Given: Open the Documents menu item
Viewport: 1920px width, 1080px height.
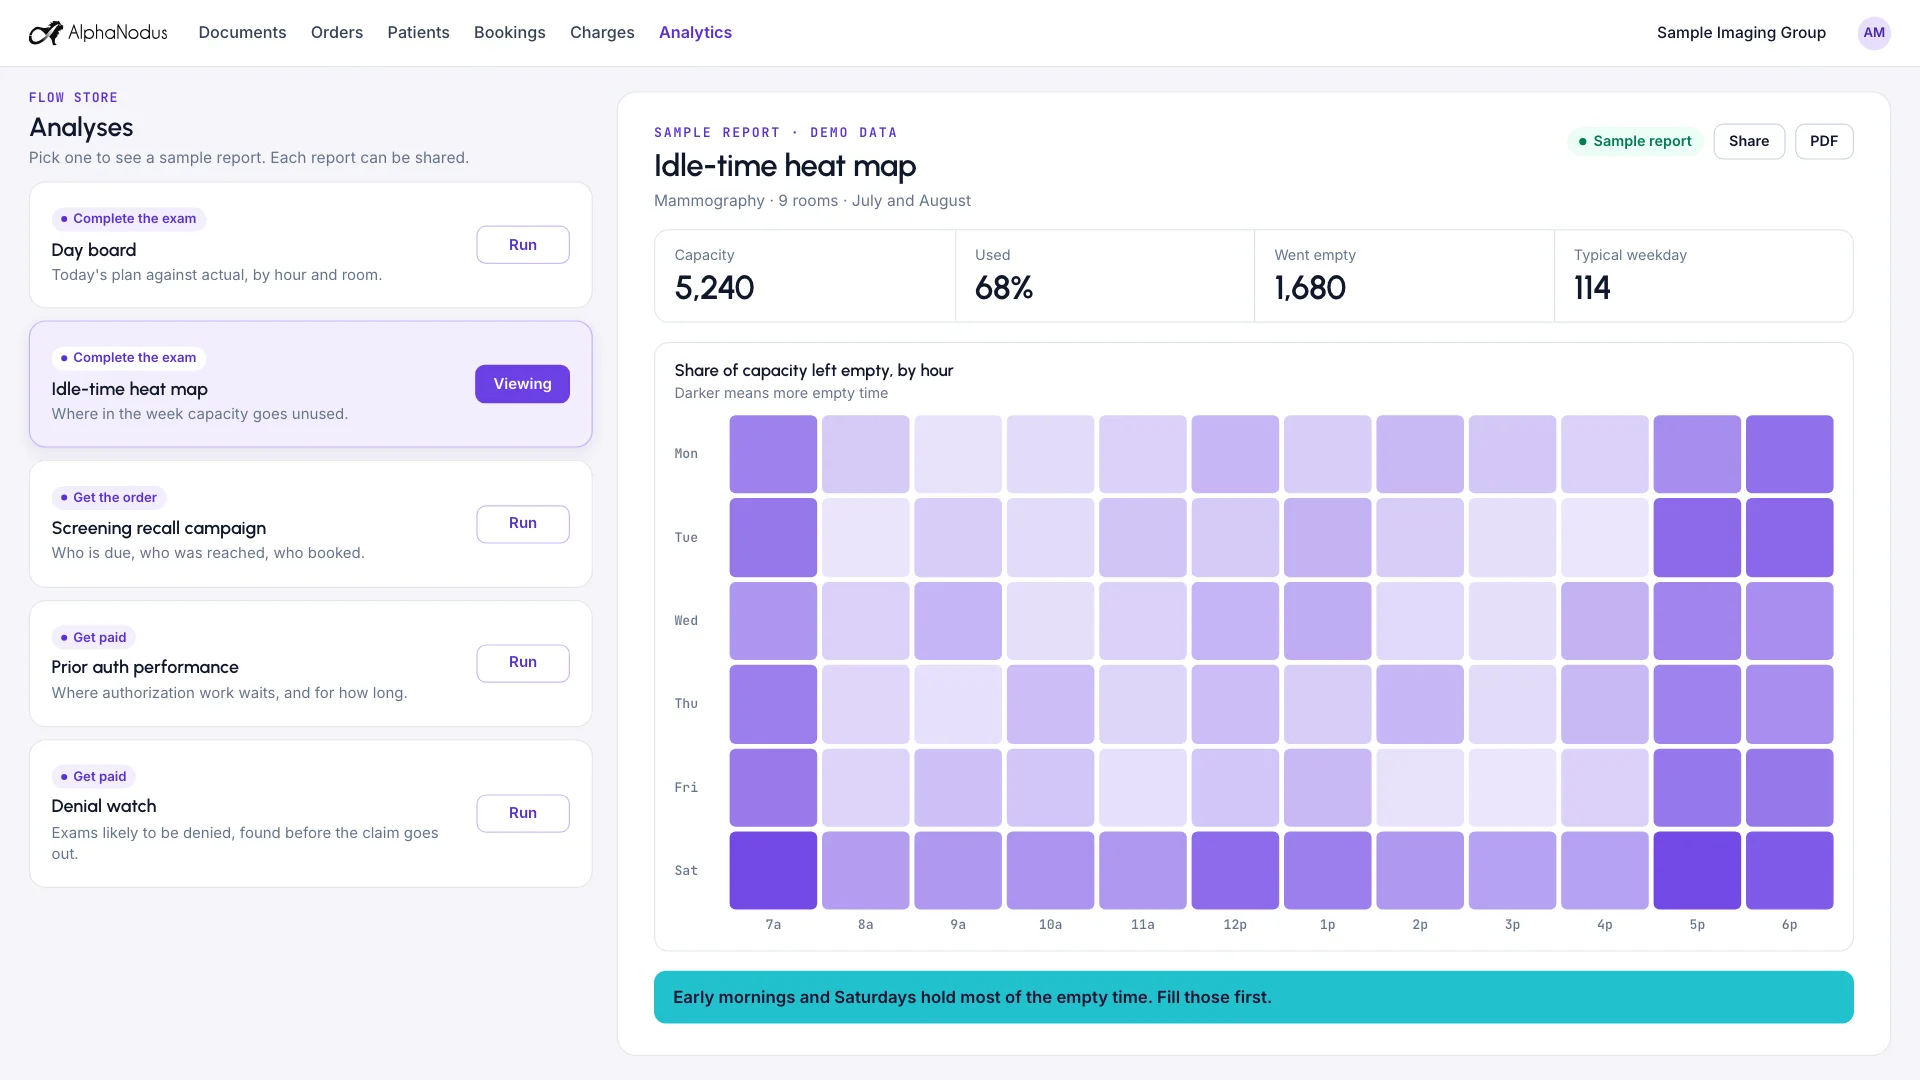Looking at the screenshot, I should click(242, 33).
